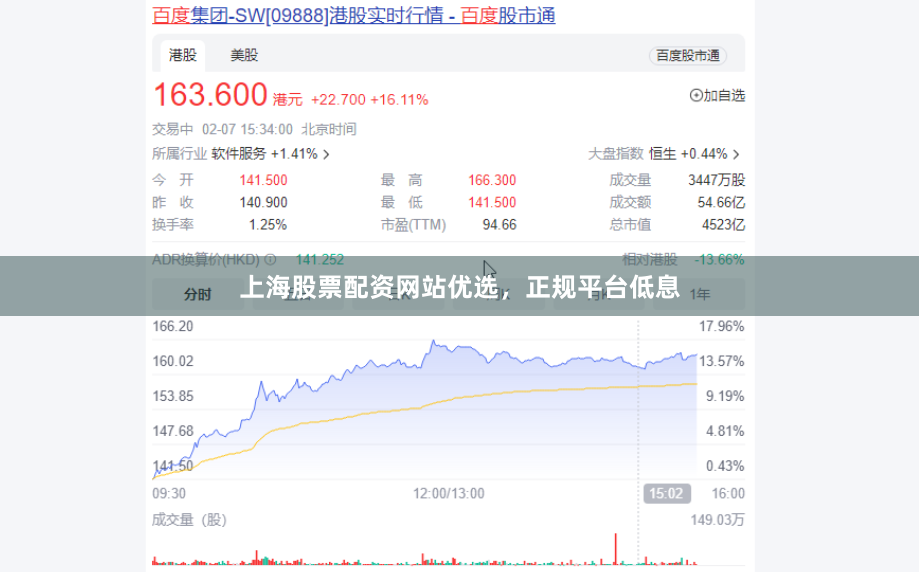Click the 成交额 value 54.66亿
This screenshot has height=572, width=919.
click(x=721, y=203)
